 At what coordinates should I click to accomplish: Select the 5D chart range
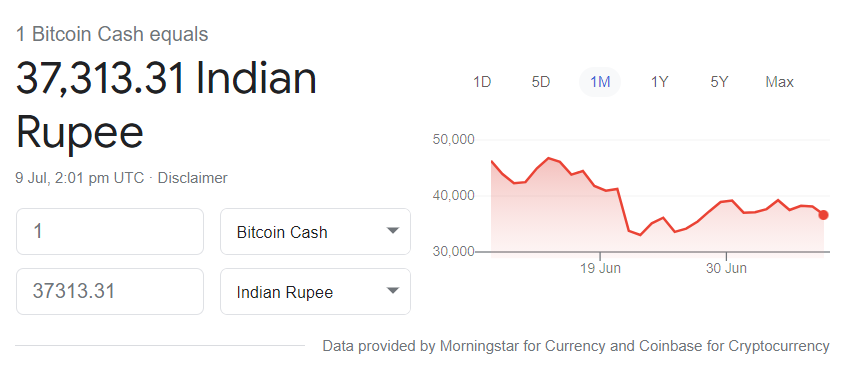click(540, 82)
